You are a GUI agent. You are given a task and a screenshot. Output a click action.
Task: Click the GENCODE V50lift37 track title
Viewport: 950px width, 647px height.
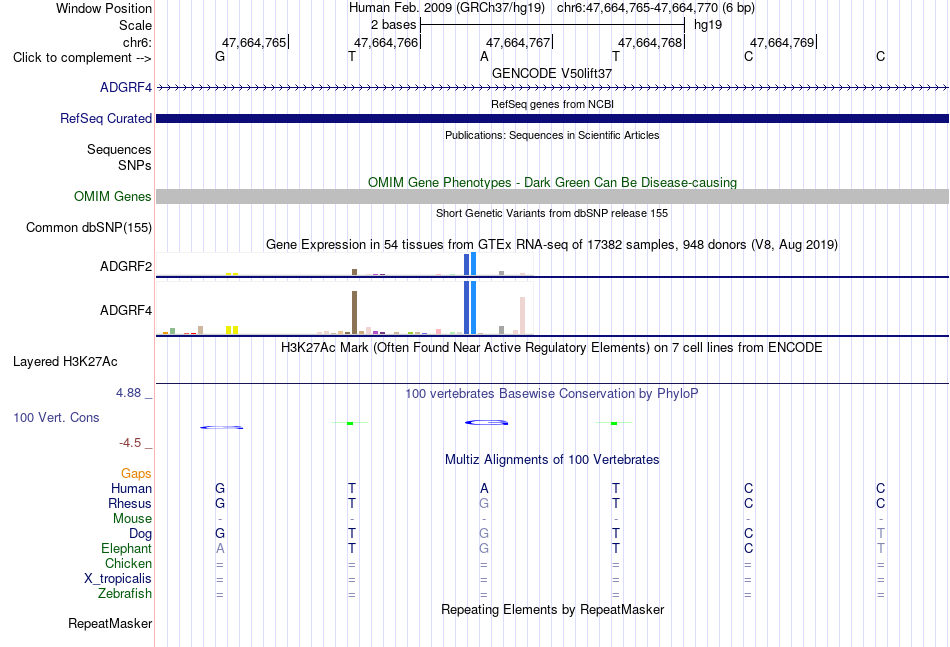(x=552, y=73)
